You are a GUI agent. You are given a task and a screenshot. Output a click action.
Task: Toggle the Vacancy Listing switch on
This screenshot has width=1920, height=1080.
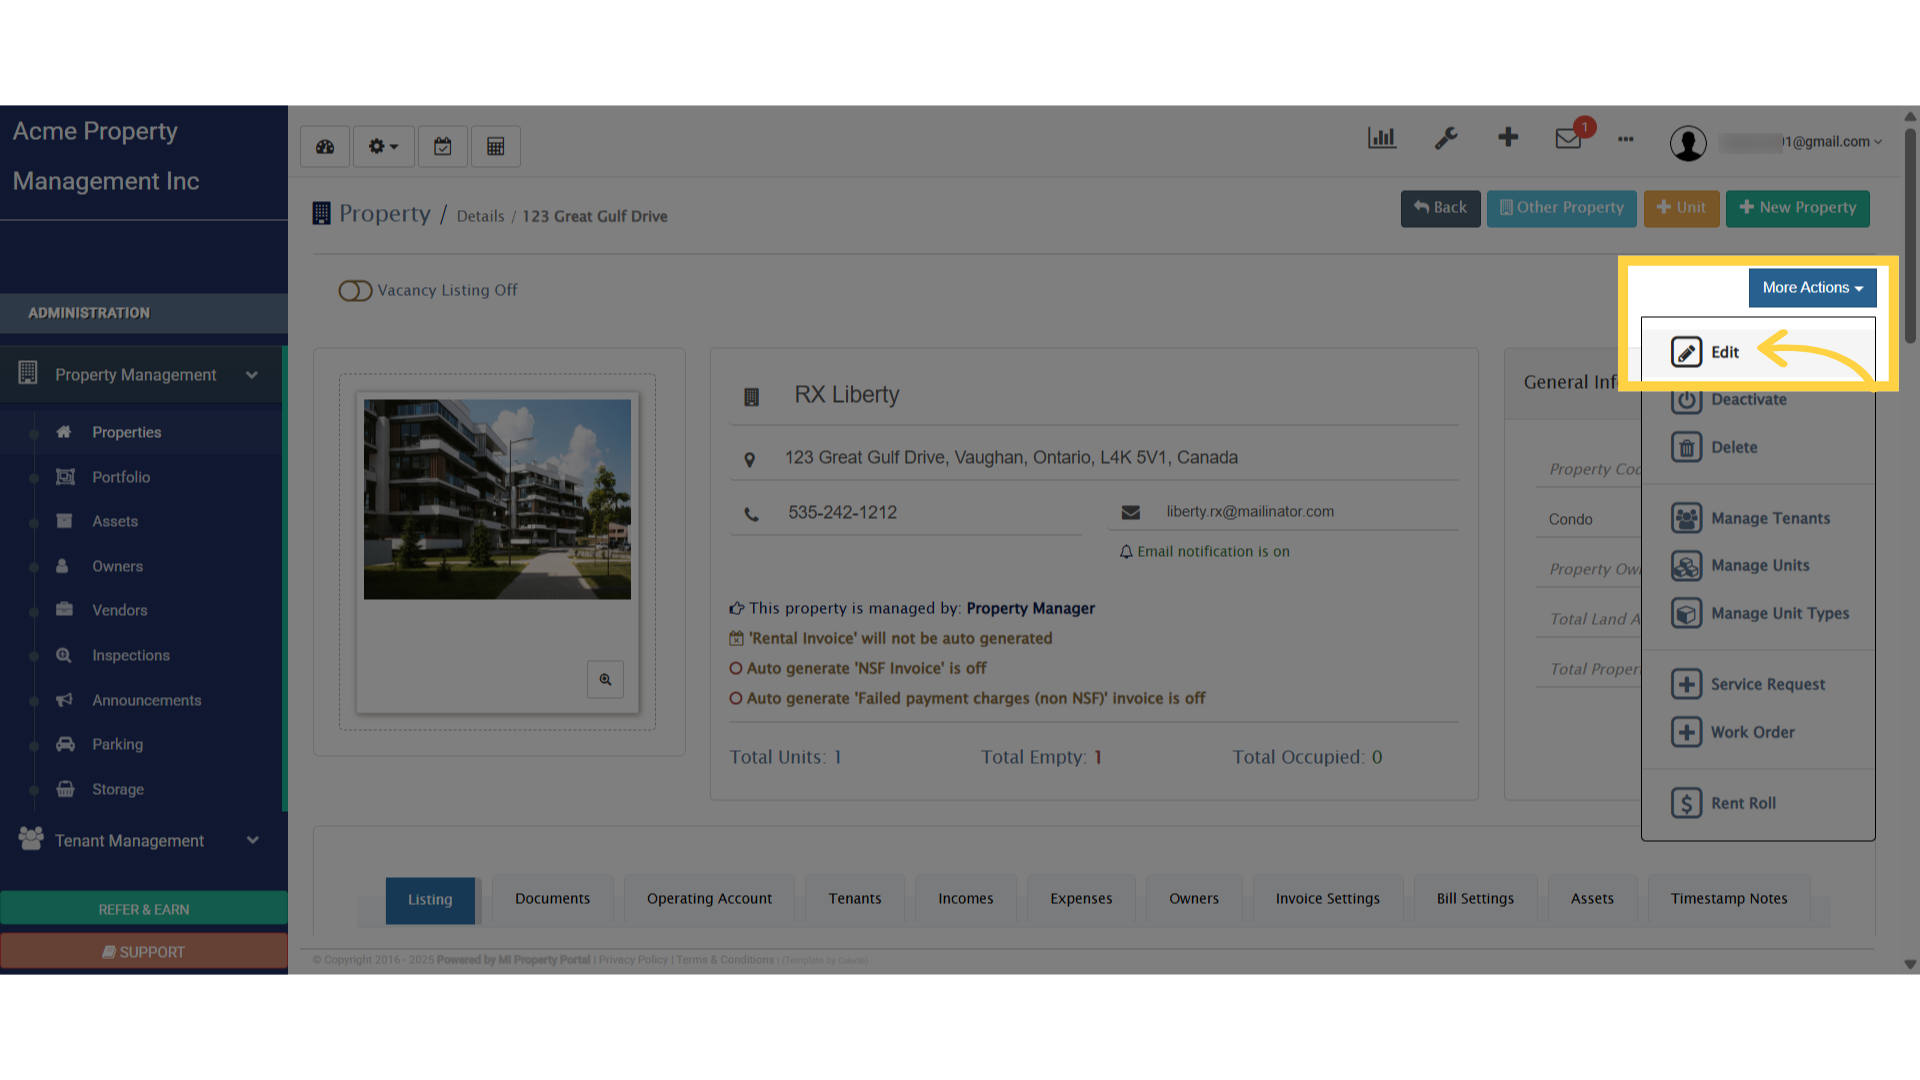click(355, 291)
